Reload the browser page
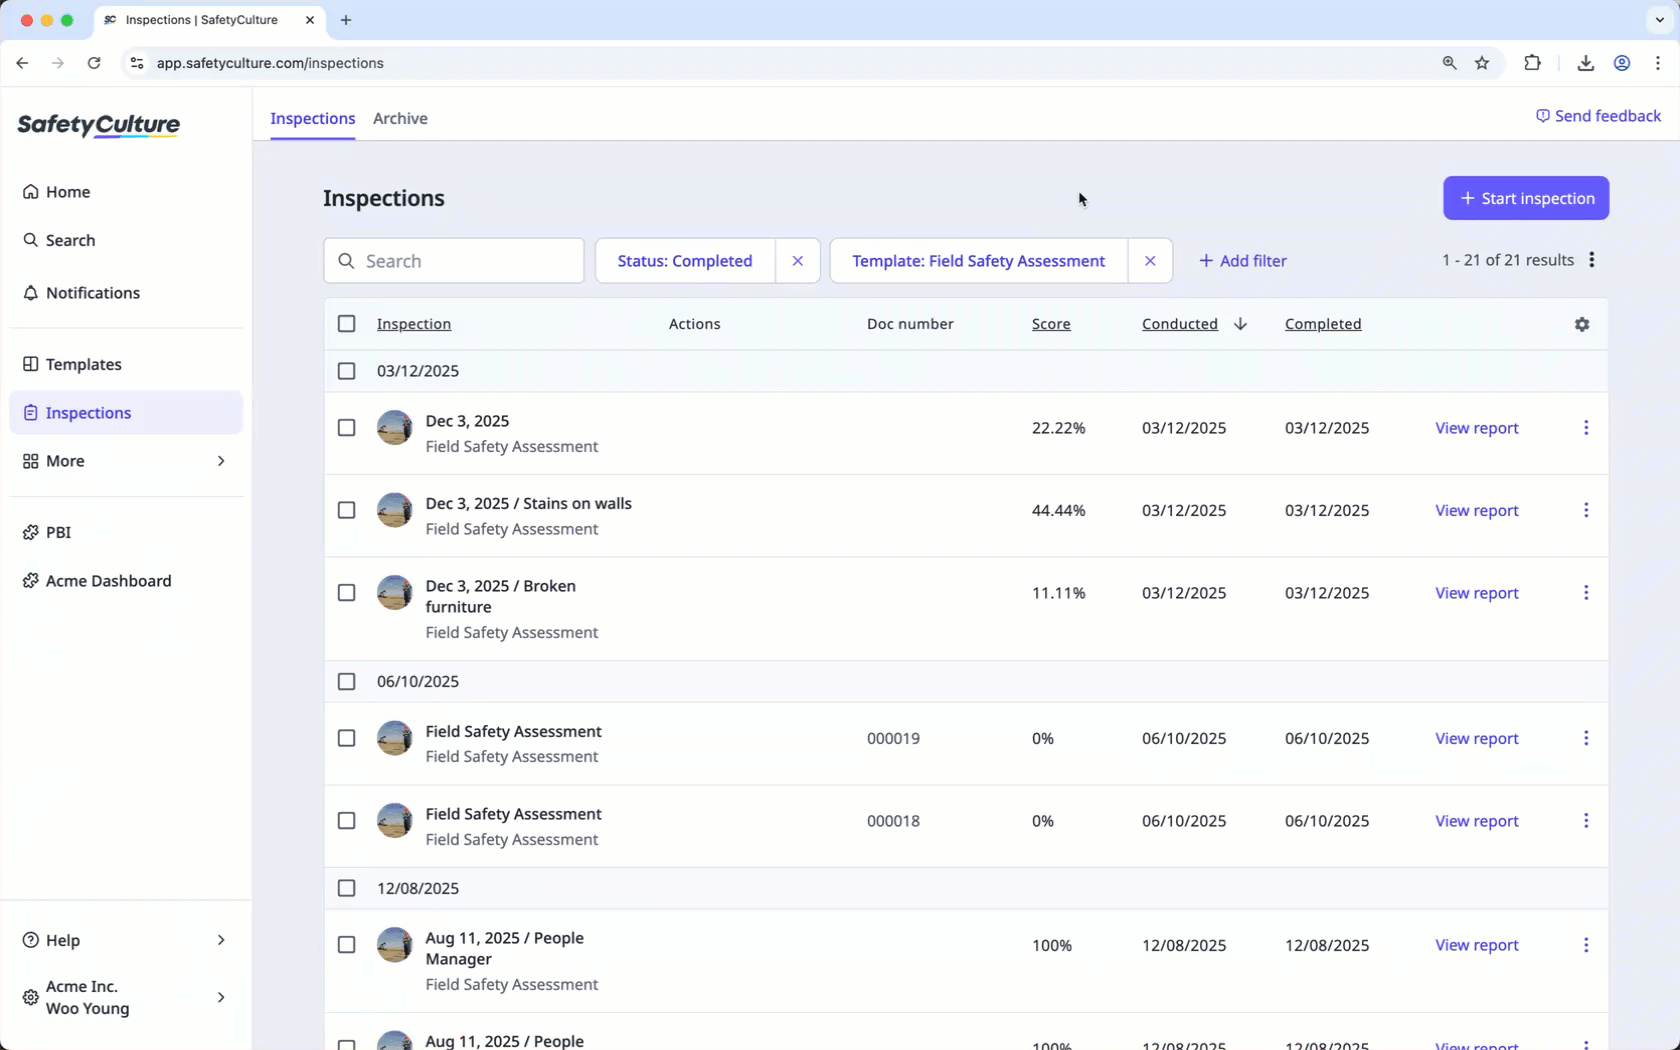 coord(94,63)
